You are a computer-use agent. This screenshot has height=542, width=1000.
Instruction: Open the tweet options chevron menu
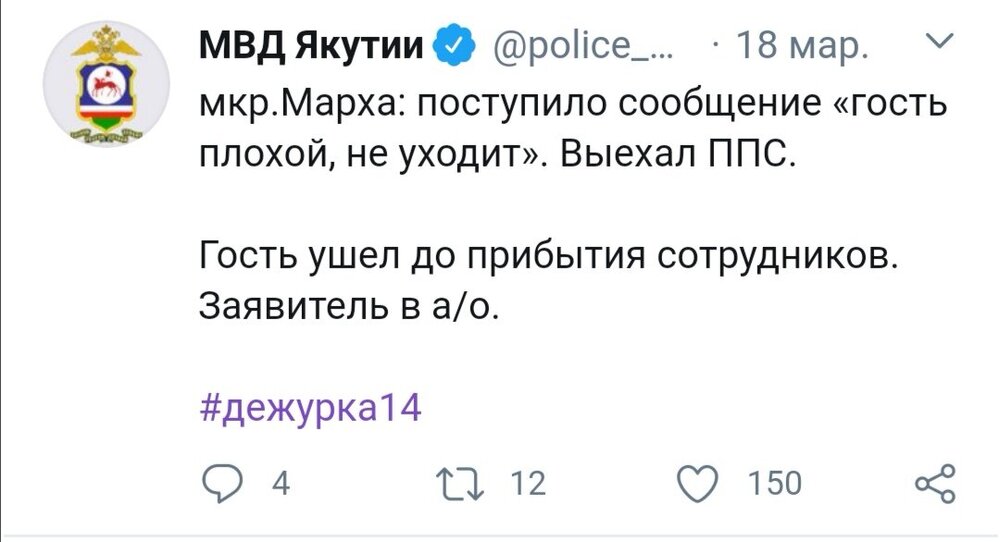pos(936,44)
